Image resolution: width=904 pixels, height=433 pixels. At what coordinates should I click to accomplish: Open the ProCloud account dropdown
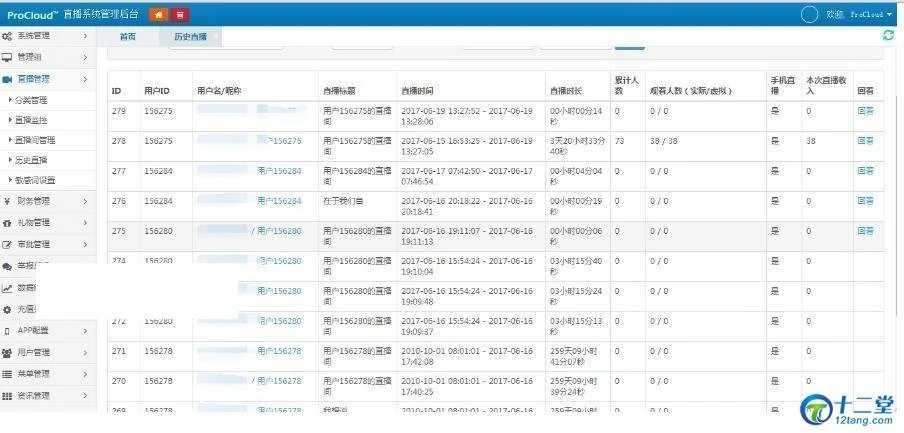(x=870, y=15)
